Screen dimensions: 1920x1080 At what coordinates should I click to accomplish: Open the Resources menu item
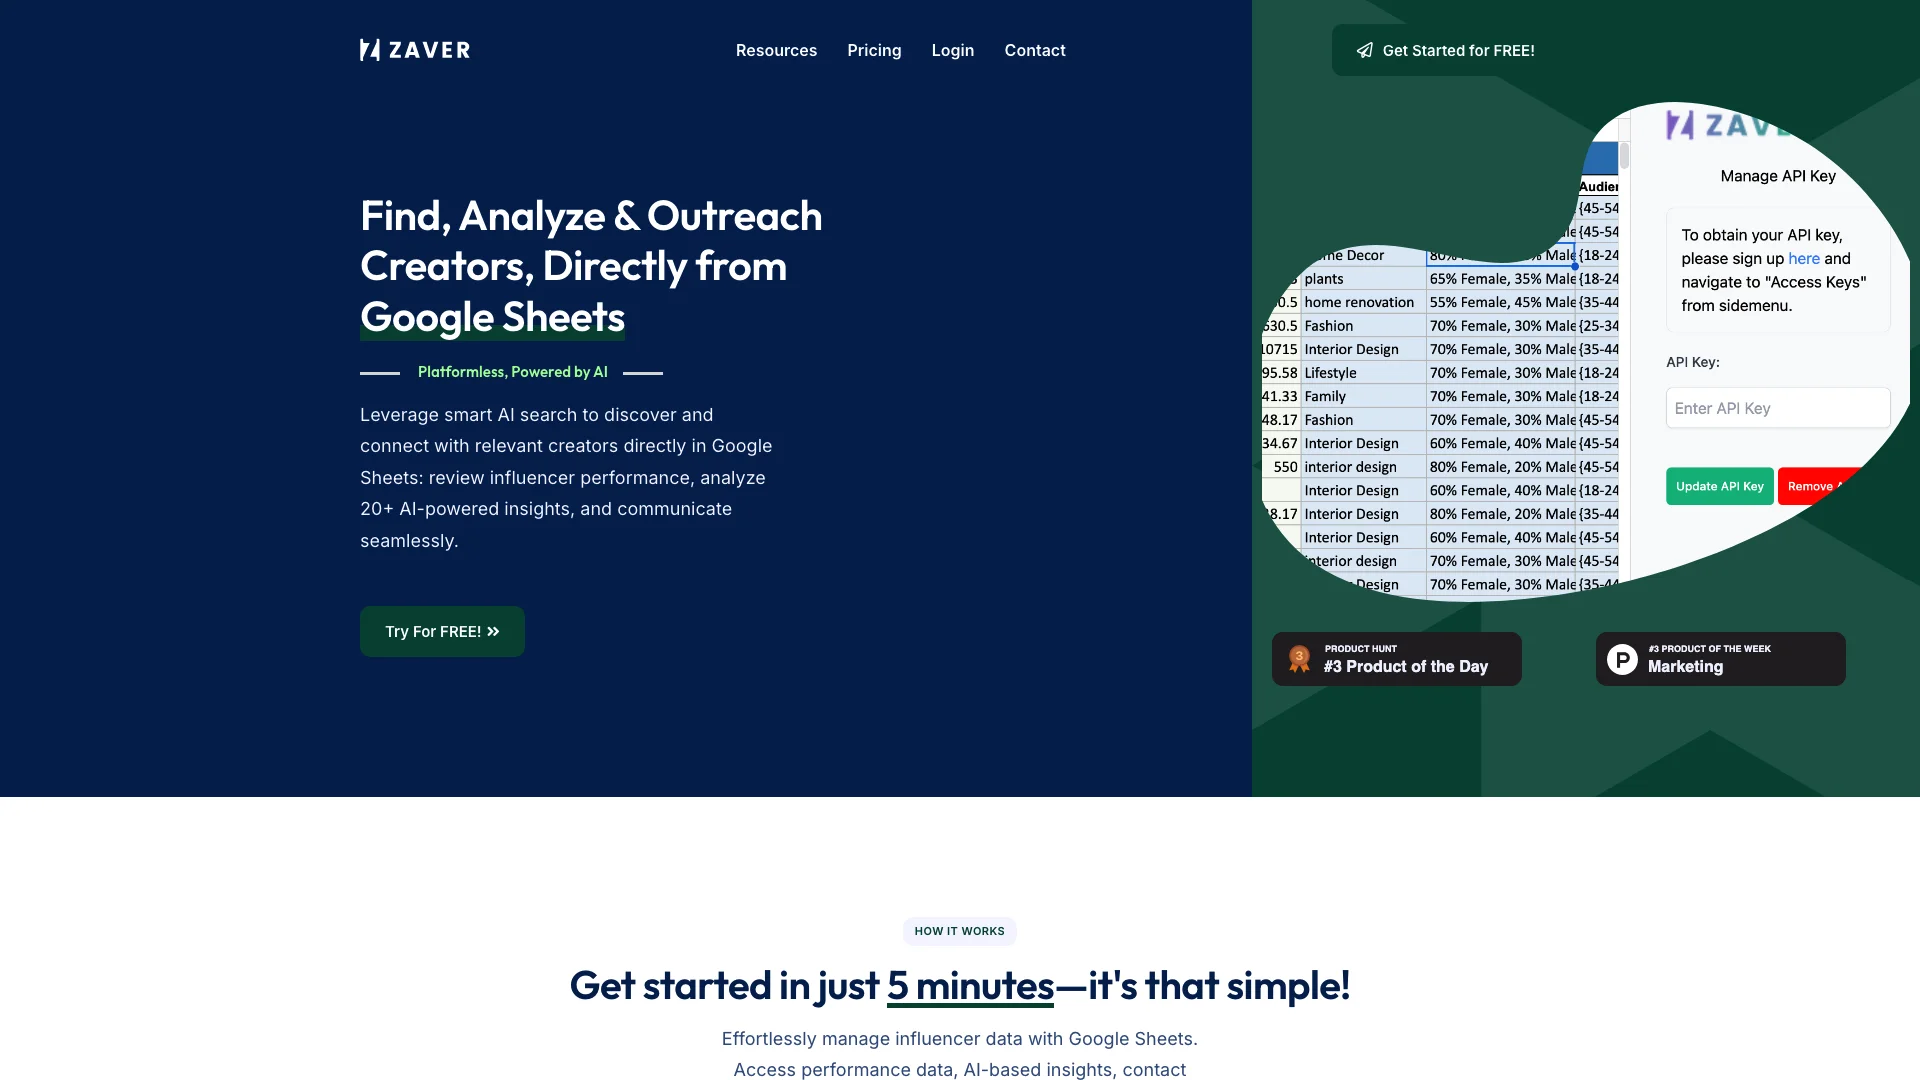(775, 50)
